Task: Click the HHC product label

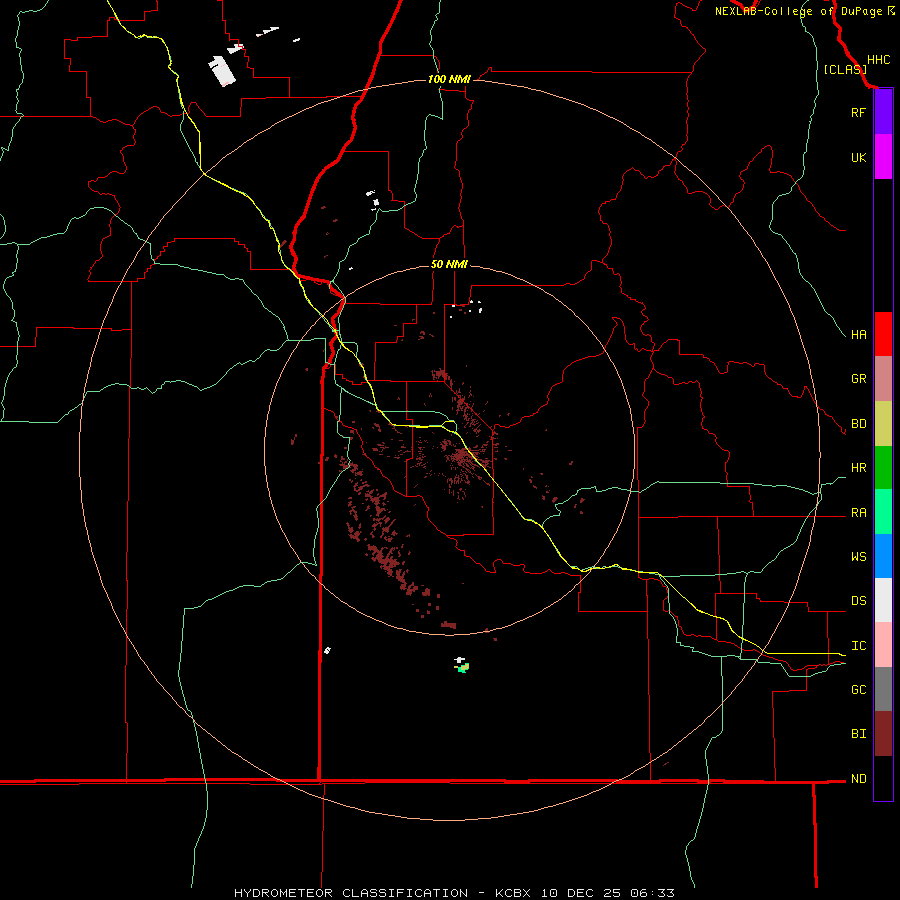Action: 878,60
